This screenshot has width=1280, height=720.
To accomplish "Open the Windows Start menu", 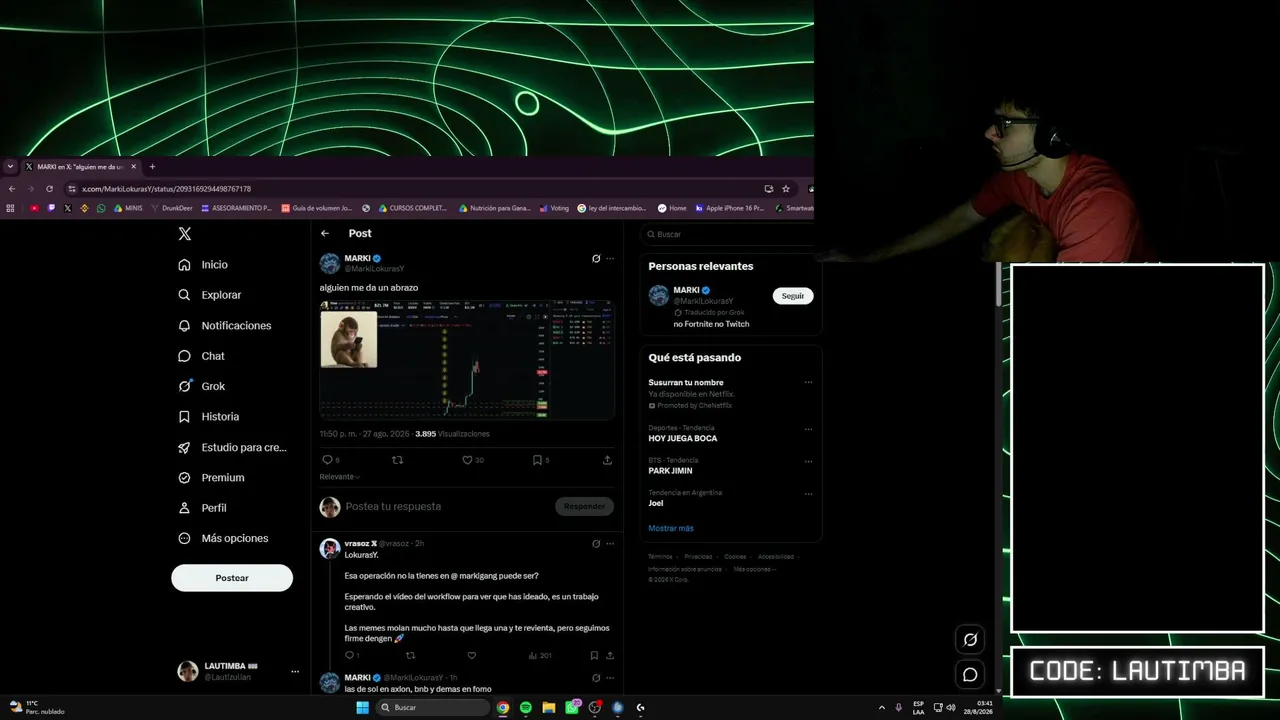I will point(363,708).
